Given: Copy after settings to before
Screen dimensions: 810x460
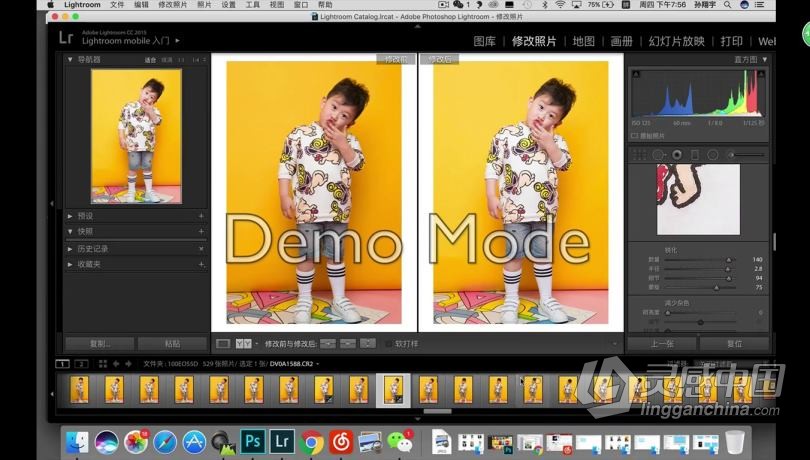Looking at the screenshot, I should [348, 344].
